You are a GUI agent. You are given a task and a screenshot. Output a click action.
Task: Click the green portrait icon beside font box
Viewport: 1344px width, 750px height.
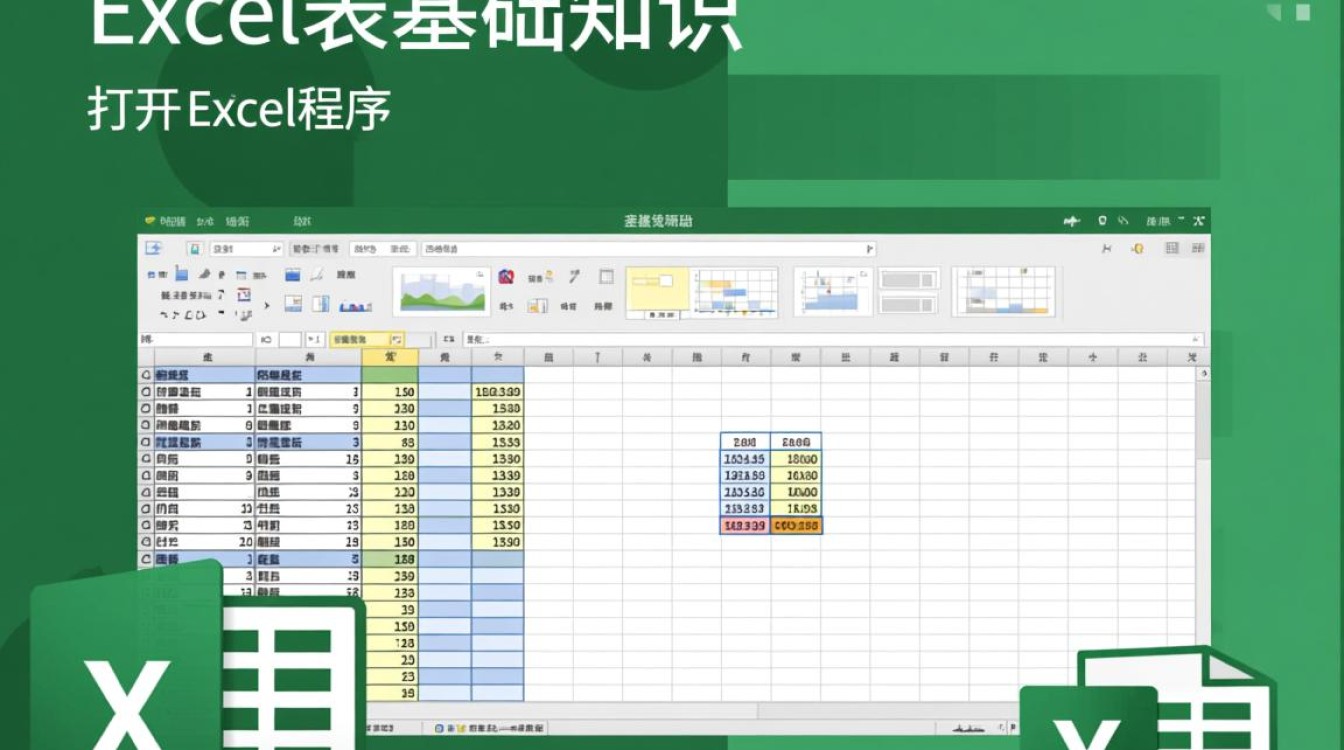click(195, 249)
